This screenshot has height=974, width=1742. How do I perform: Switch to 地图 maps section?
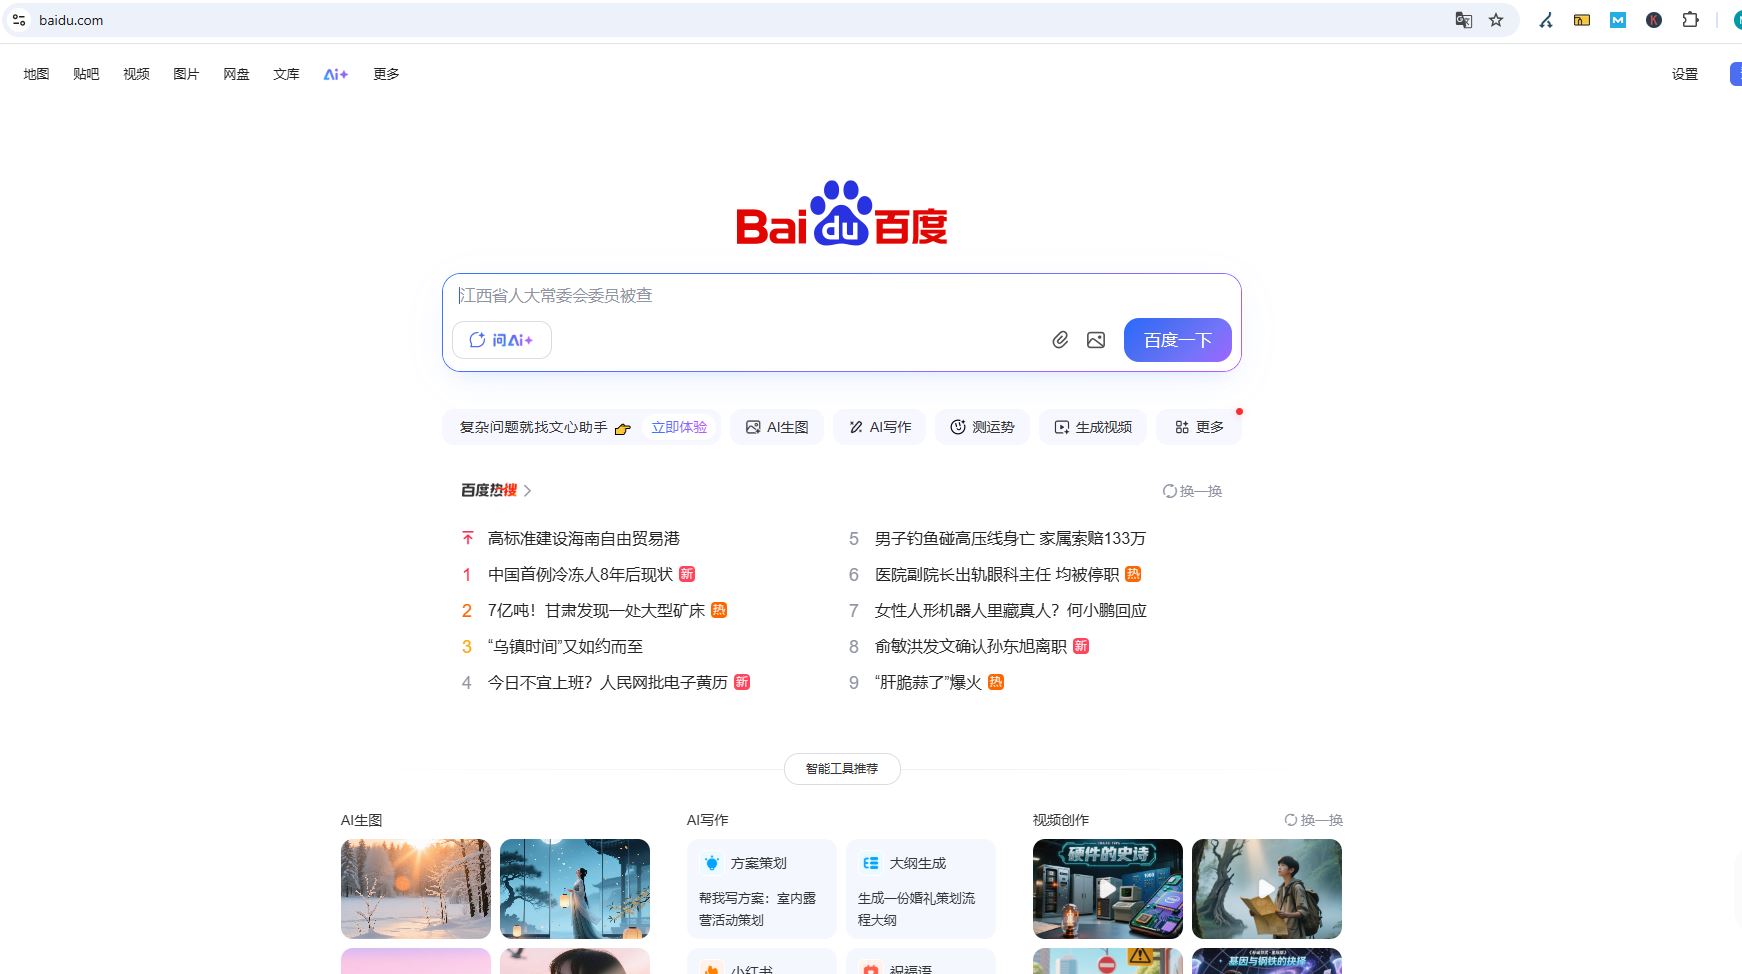[36, 74]
